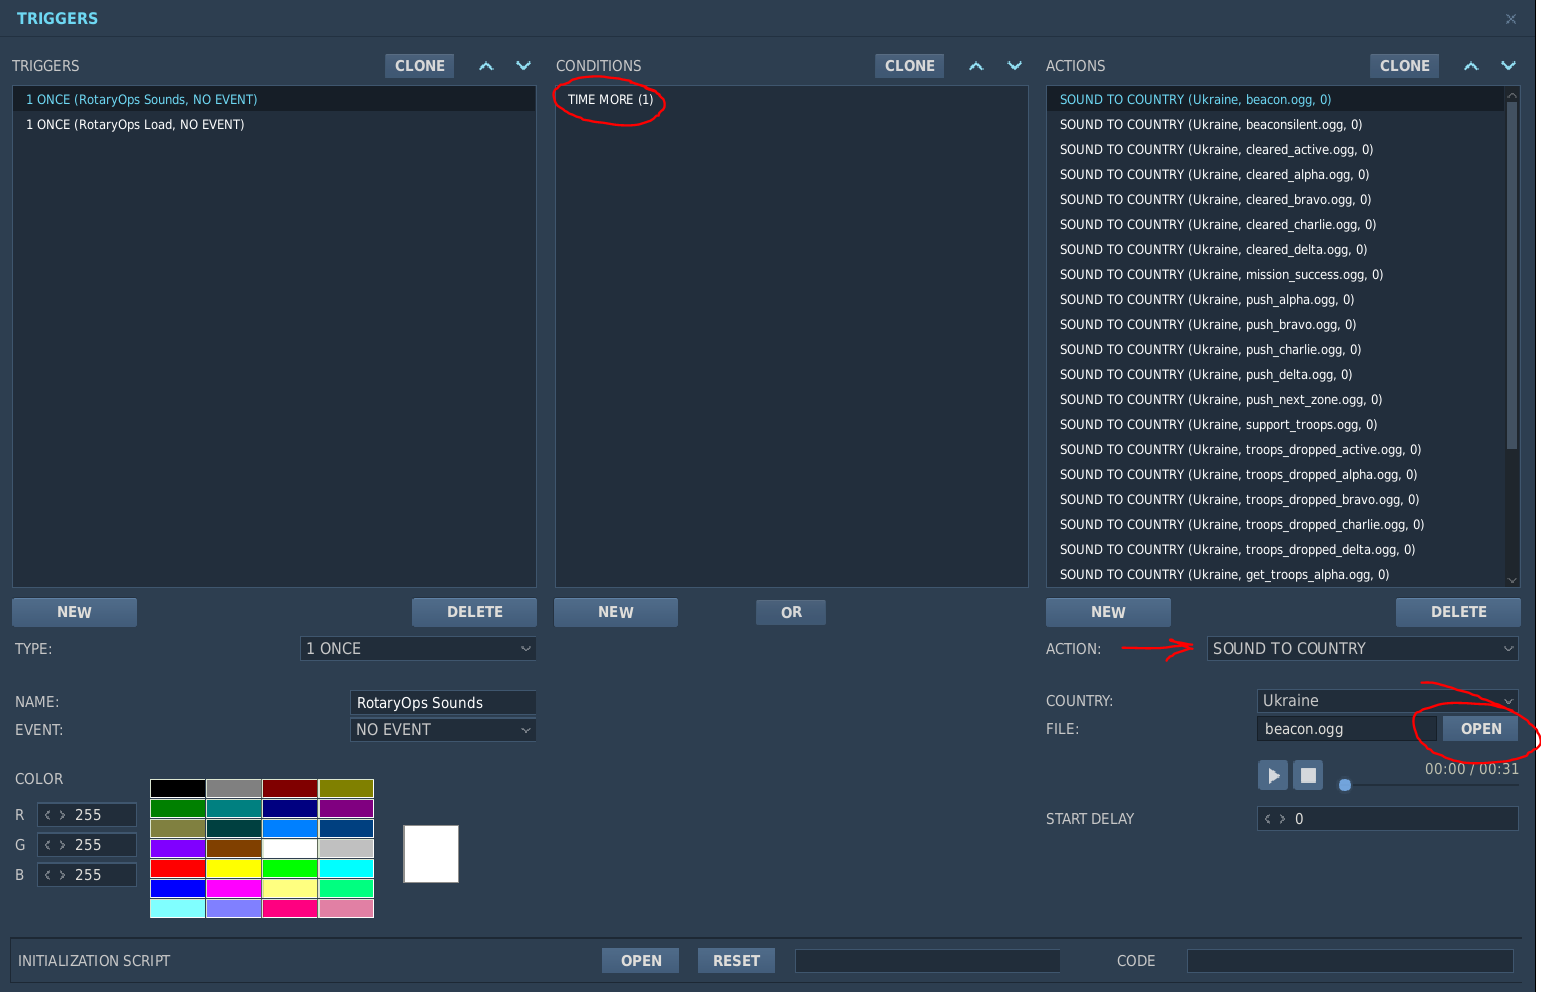Screen dimensions: 1541x992
Task: Click the trigger NAME input field
Action: pyautogui.click(x=443, y=703)
